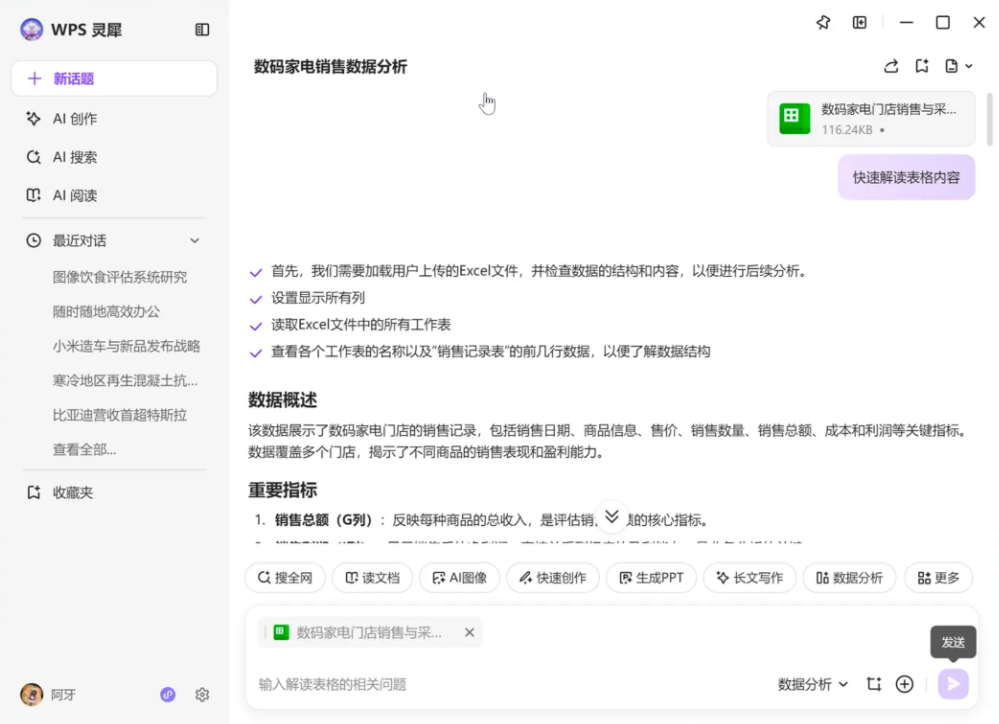Click 查看全部... to view all conversations

tap(84, 449)
